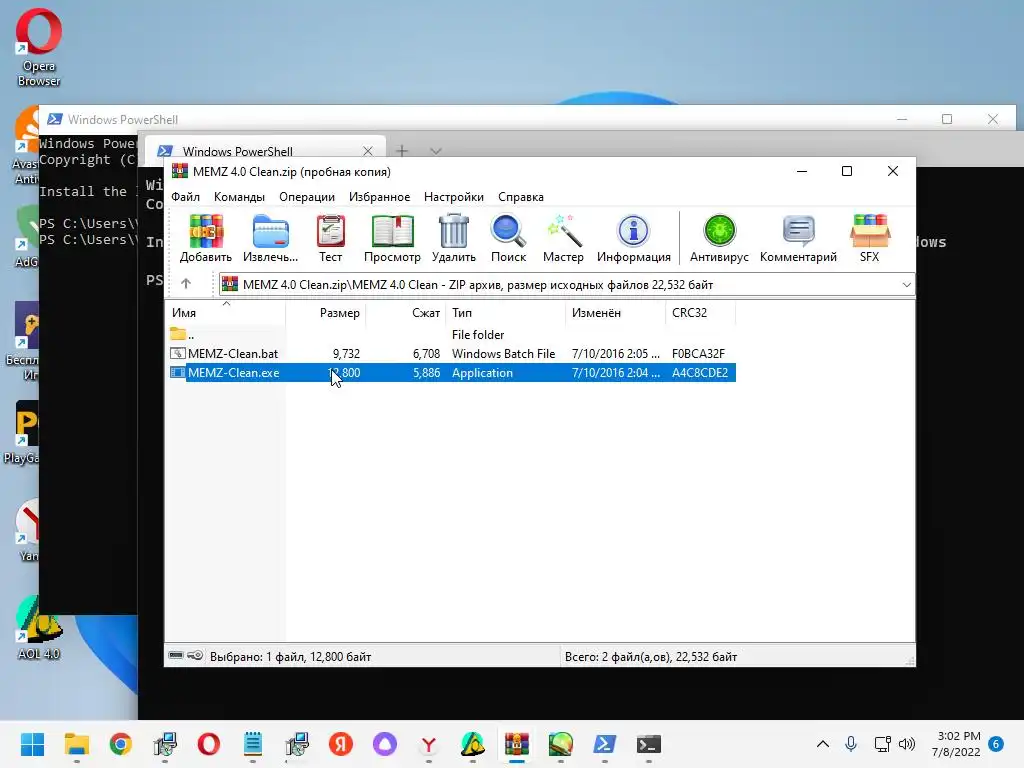Close the Windows PowerShell tab
Screen dimensions: 1024x768
click(368, 151)
